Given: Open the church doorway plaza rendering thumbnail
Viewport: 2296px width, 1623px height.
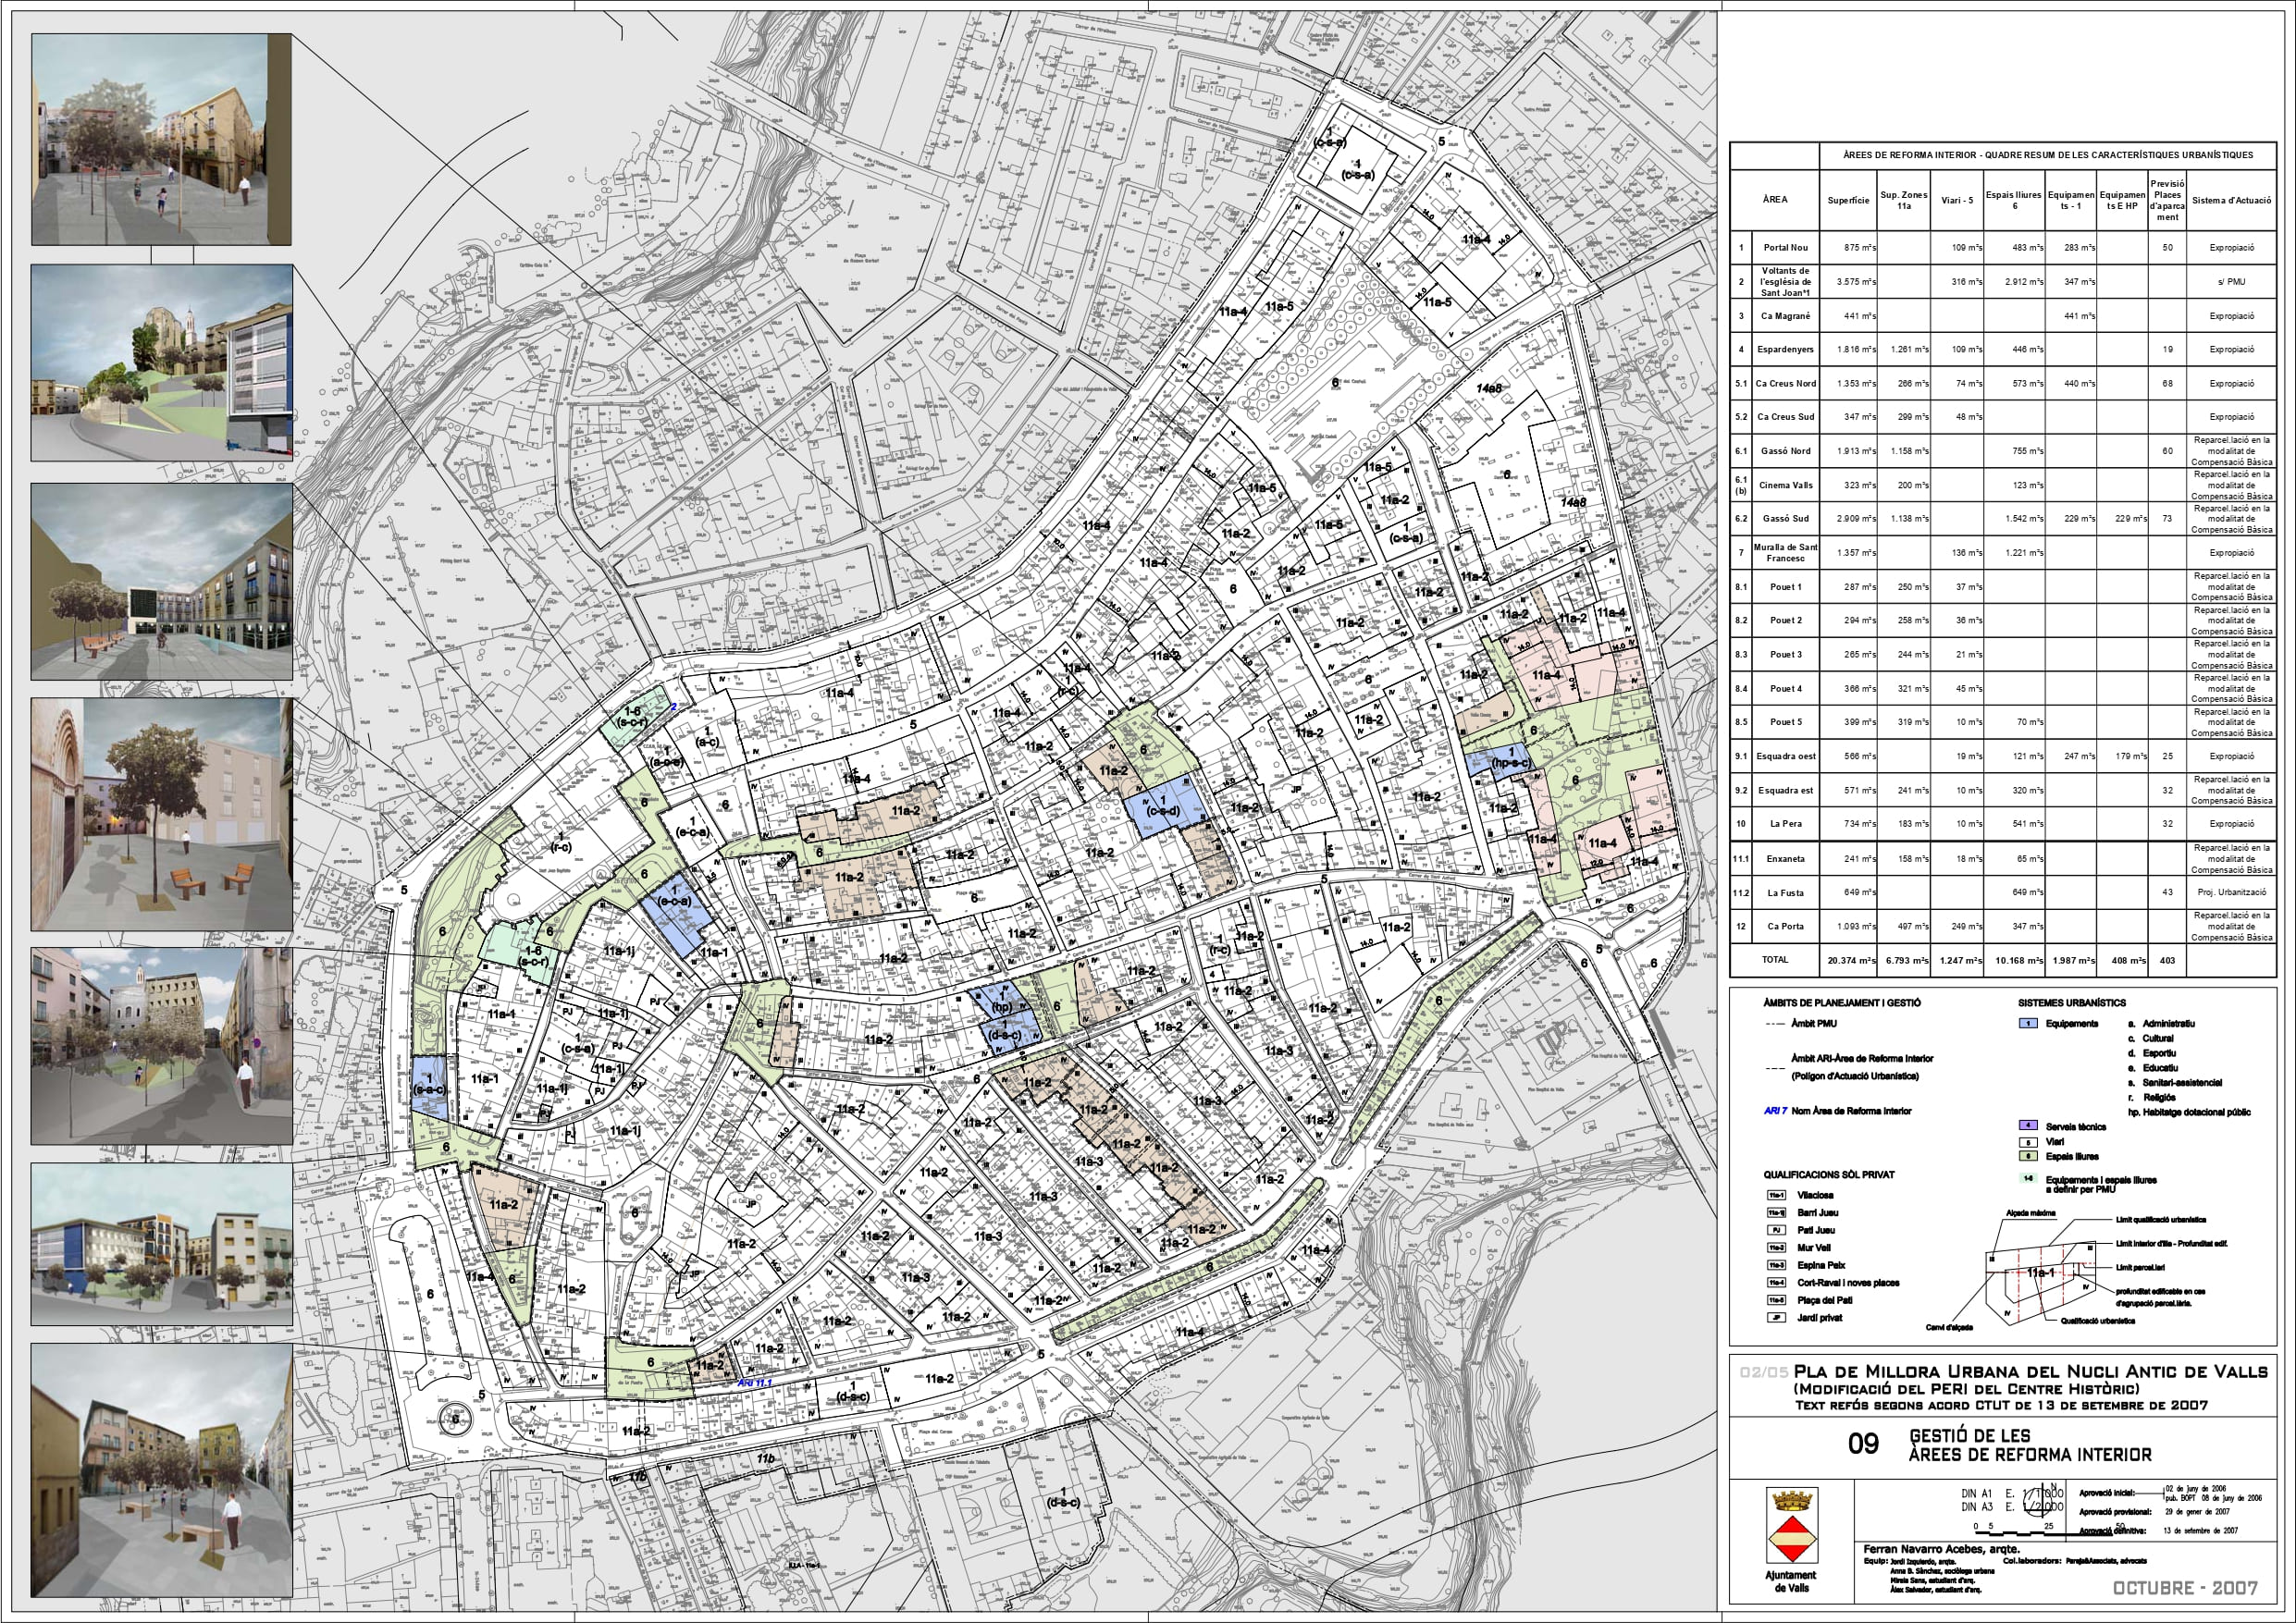Looking at the screenshot, I should tap(161, 814).
